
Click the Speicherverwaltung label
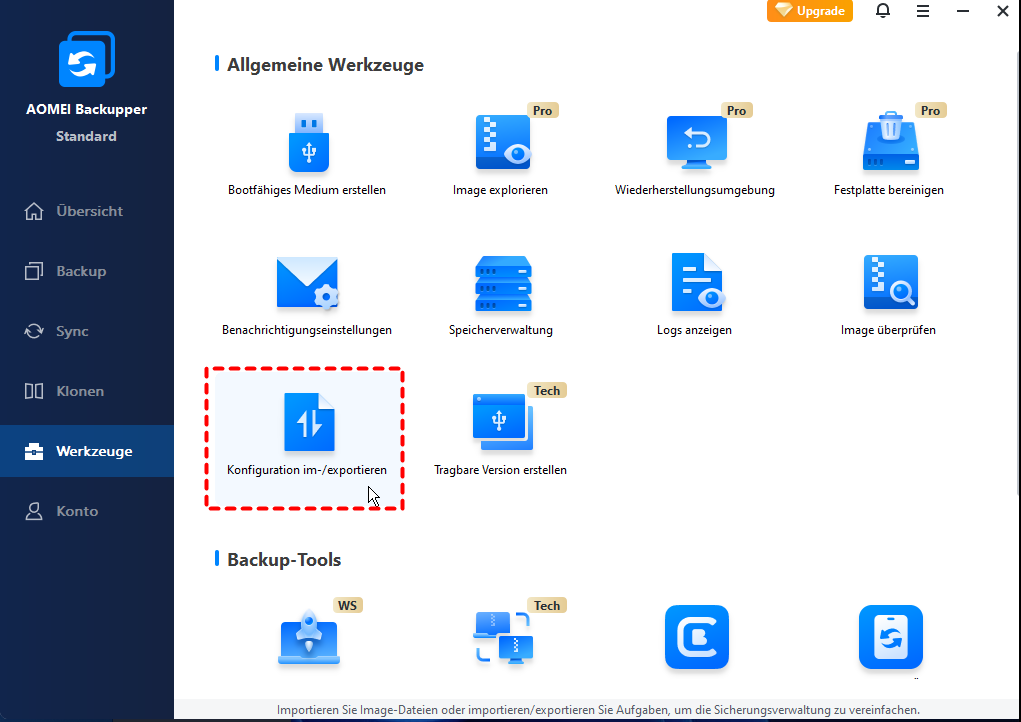point(501,330)
